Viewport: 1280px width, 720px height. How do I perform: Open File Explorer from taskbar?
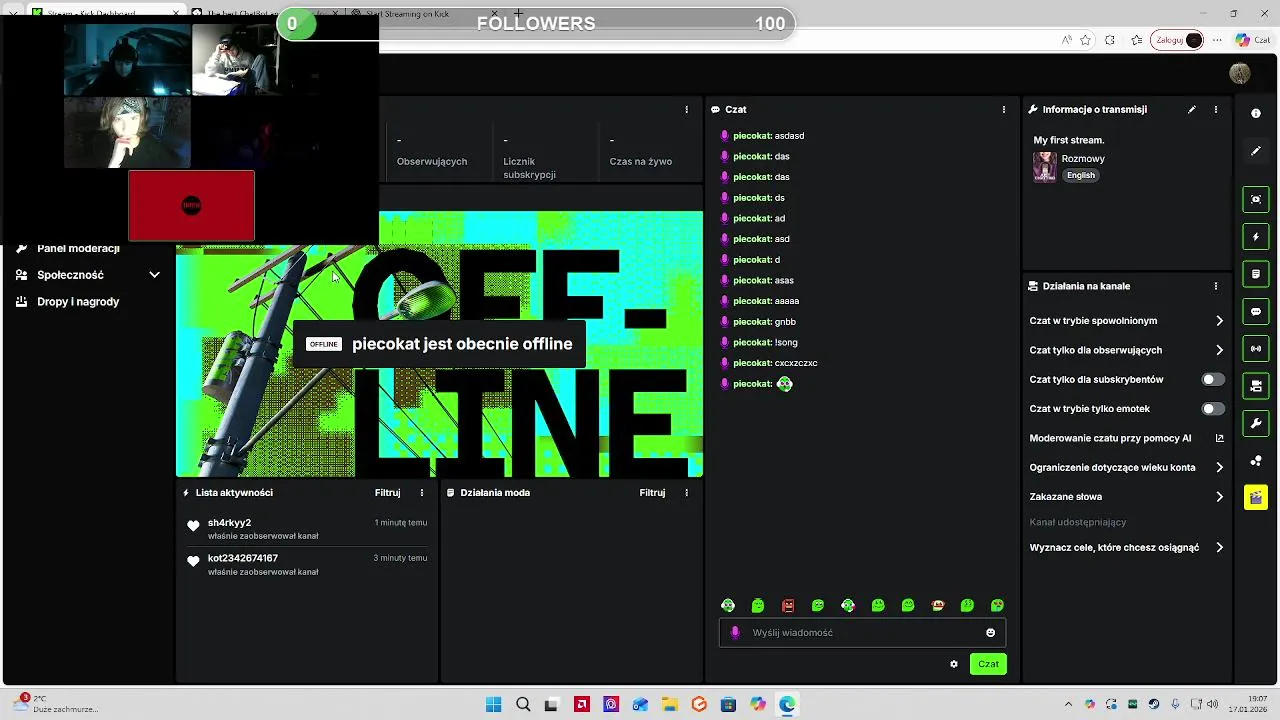669,704
